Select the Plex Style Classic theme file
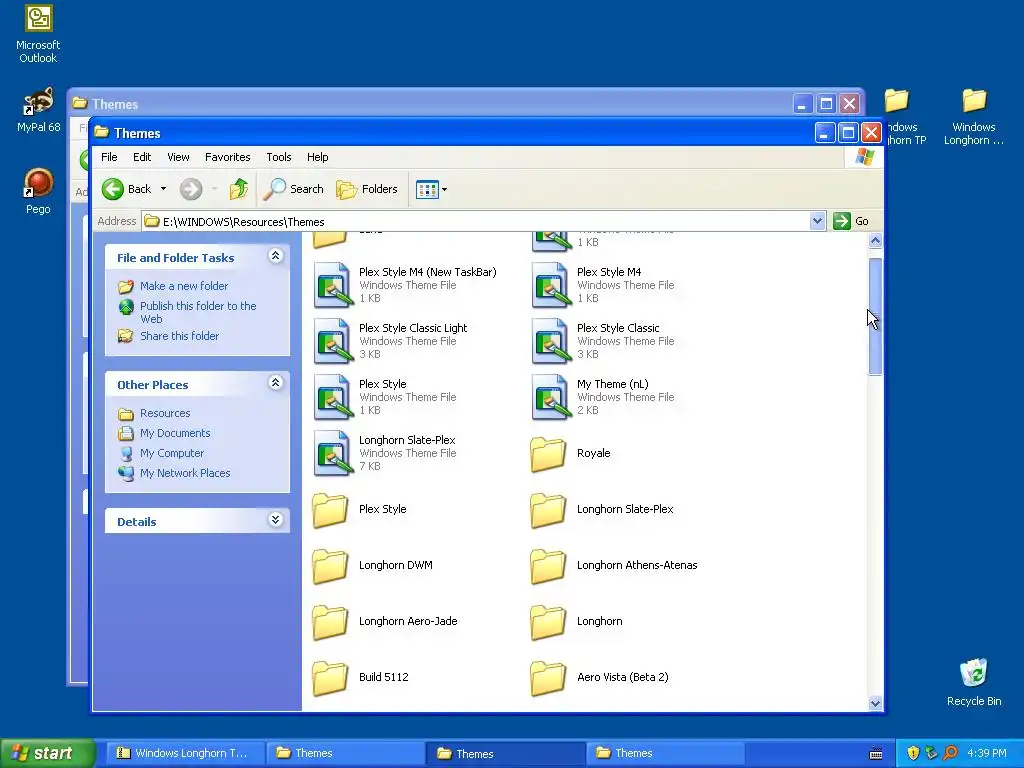The width and height of the screenshot is (1024, 768). point(603,341)
